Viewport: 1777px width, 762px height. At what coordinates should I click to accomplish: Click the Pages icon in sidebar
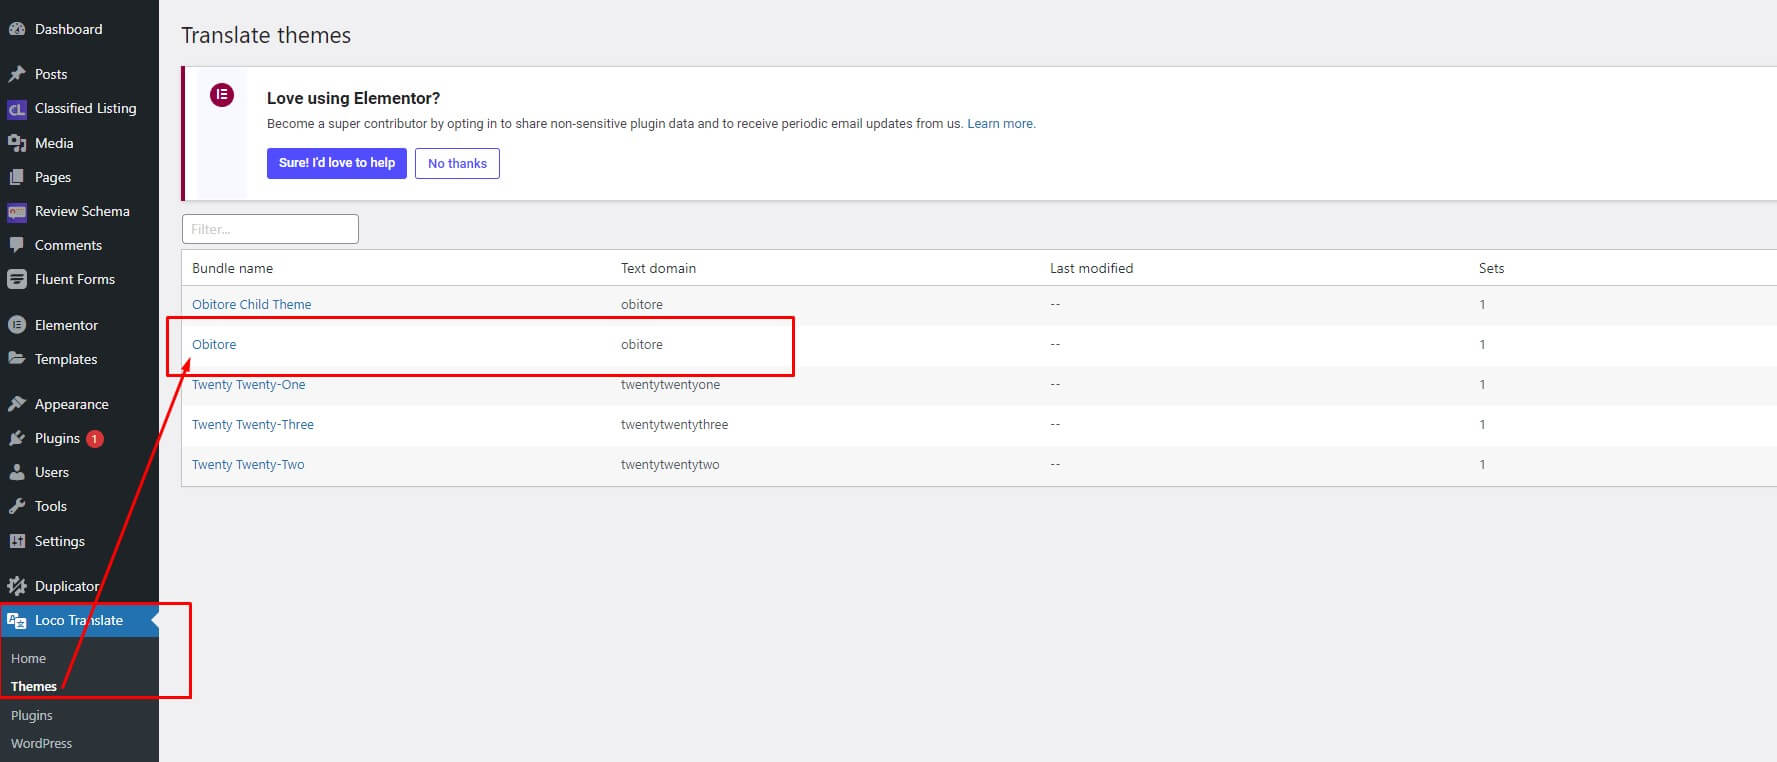click(x=17, y=177)
